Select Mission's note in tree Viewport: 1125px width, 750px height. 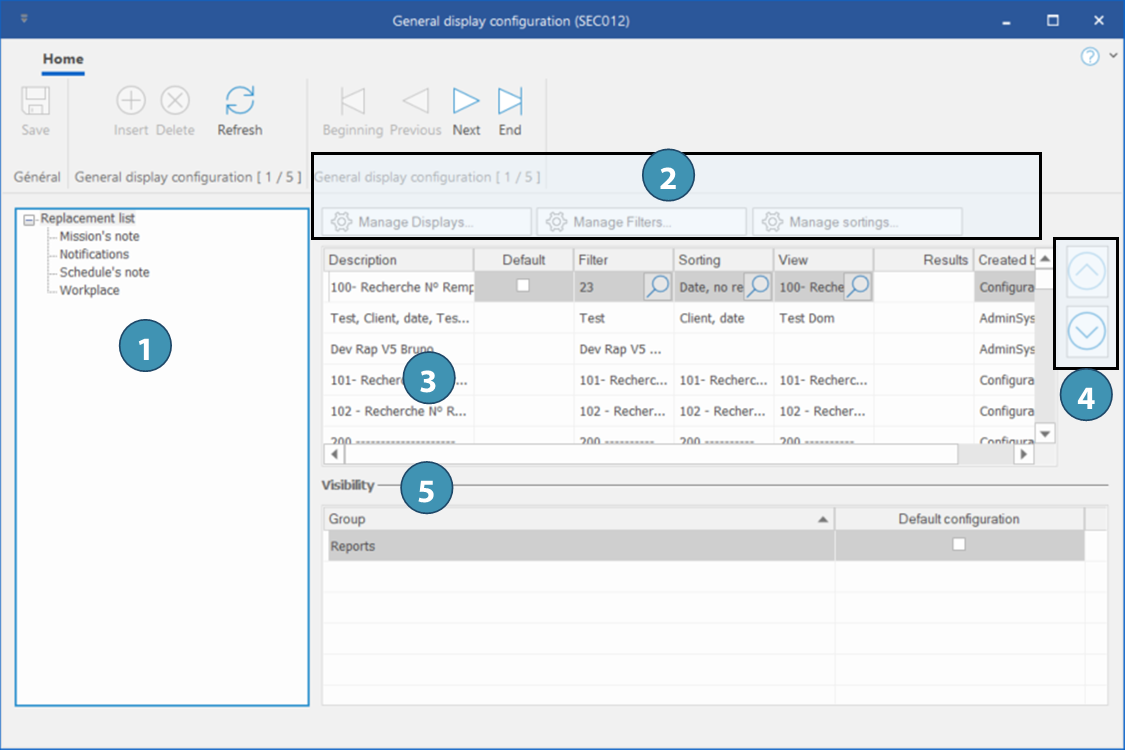pyautogui.click(x=99, y=237)
